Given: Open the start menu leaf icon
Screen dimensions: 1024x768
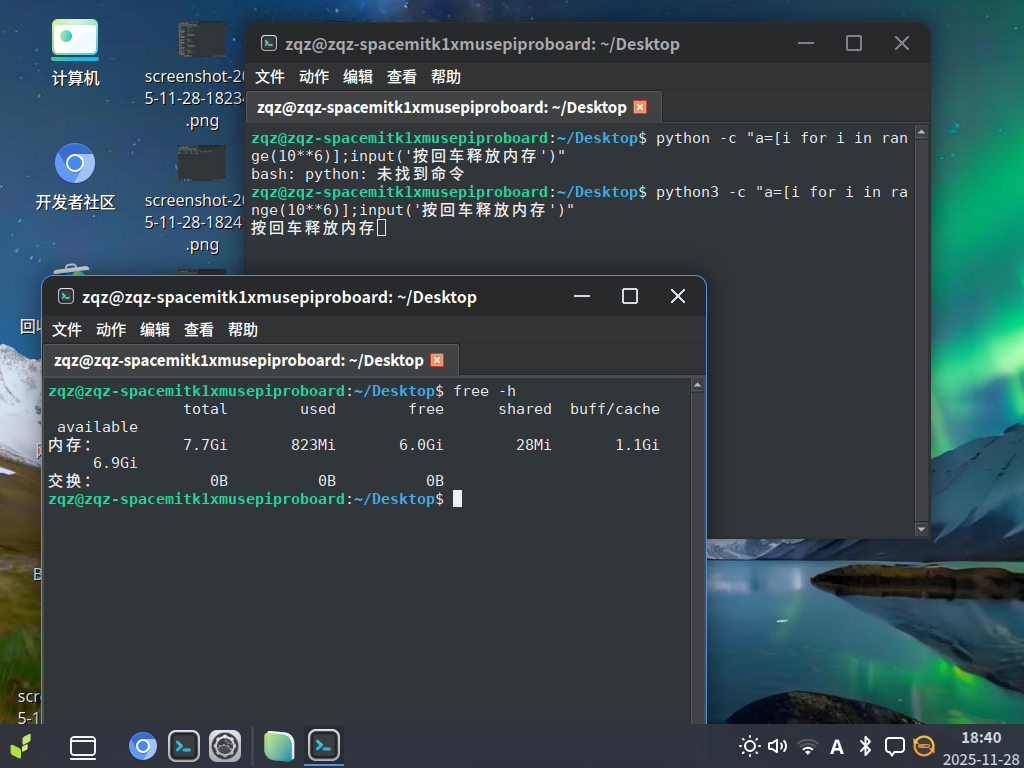Looking at the screenshot, I should point(20,746).
